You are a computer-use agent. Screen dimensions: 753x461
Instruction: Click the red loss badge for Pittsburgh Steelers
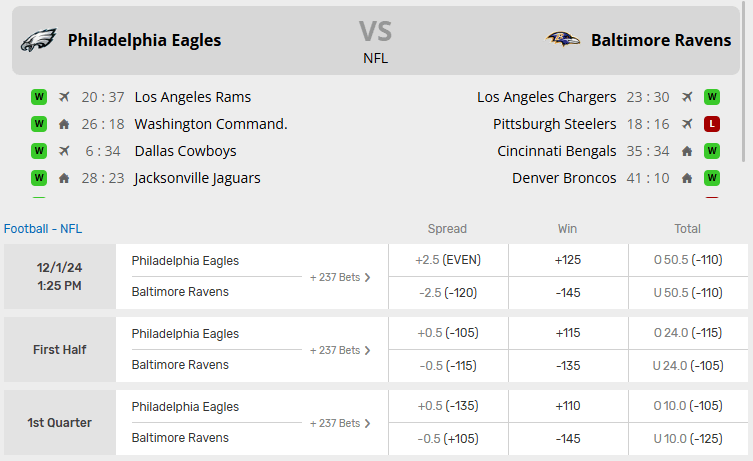coord(712,124)
